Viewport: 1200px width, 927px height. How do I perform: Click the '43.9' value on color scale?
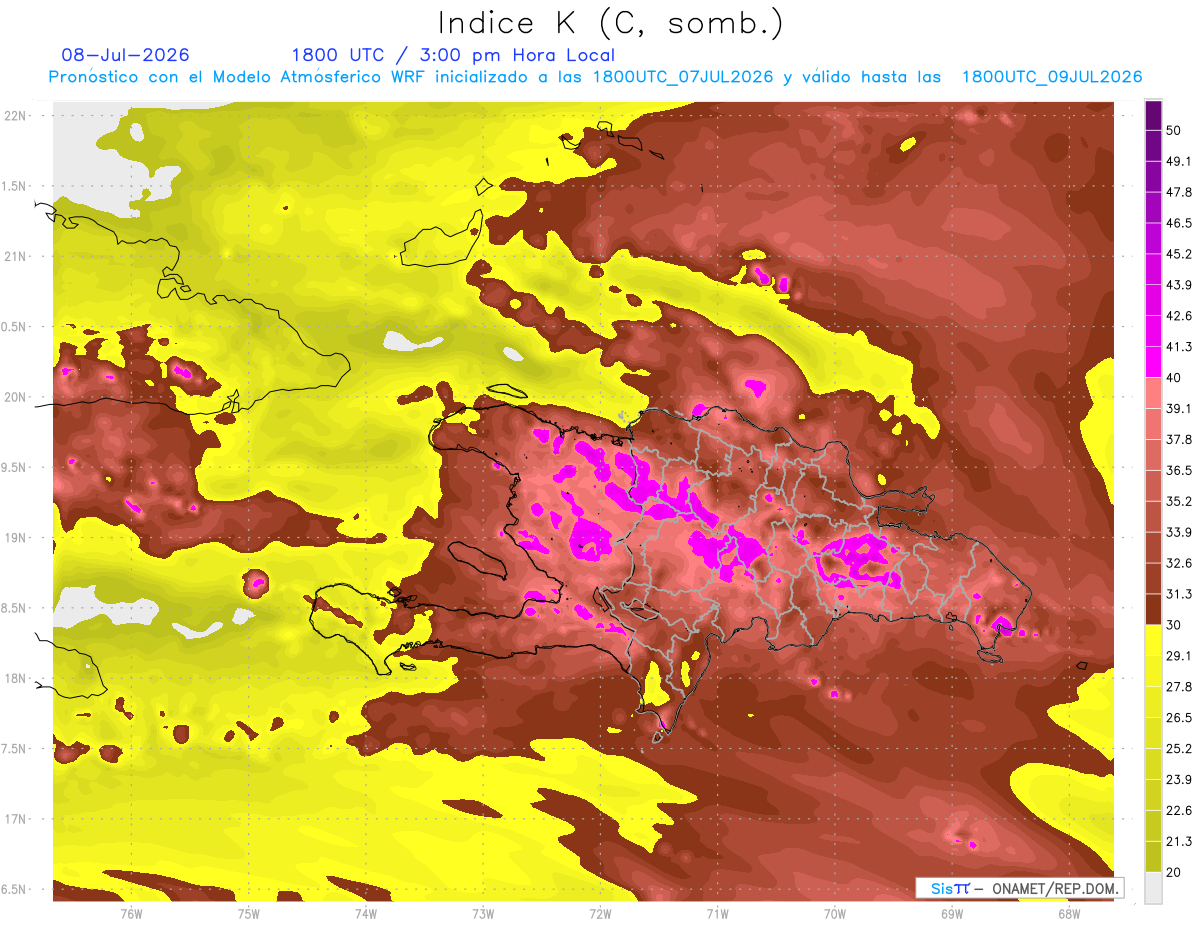(1178, 285)
